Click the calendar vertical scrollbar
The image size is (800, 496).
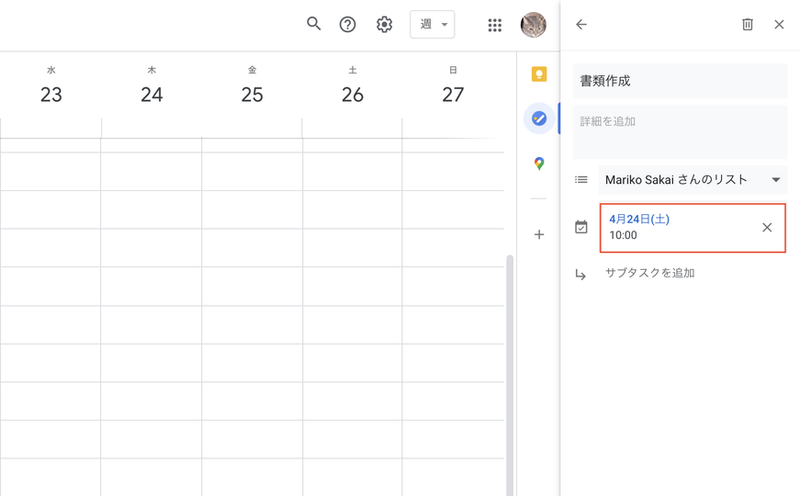point(509,375)
